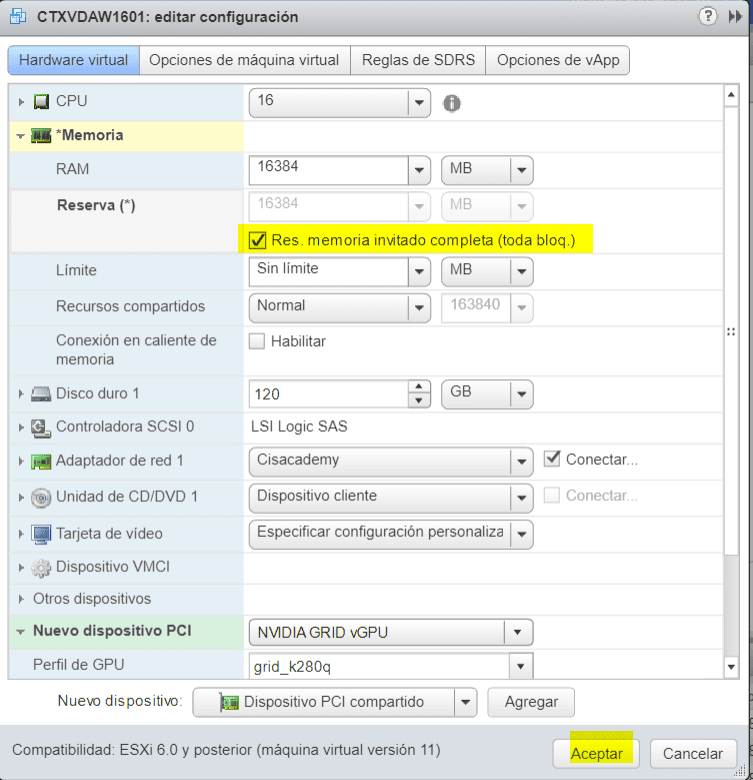Click the Disco duro 1 size 120 field
Viewport: 753px width, 780px height.
point(328,394)
